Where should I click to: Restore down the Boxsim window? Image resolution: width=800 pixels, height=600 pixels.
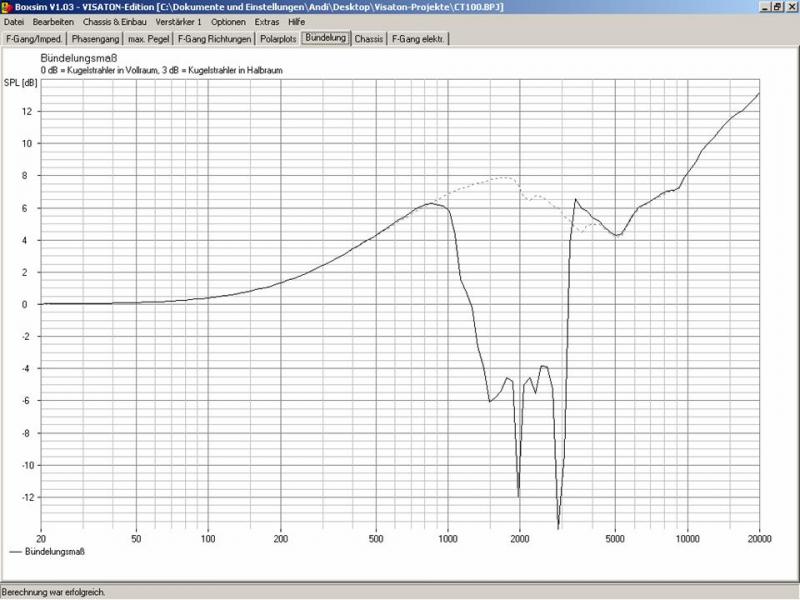(778, 7)
